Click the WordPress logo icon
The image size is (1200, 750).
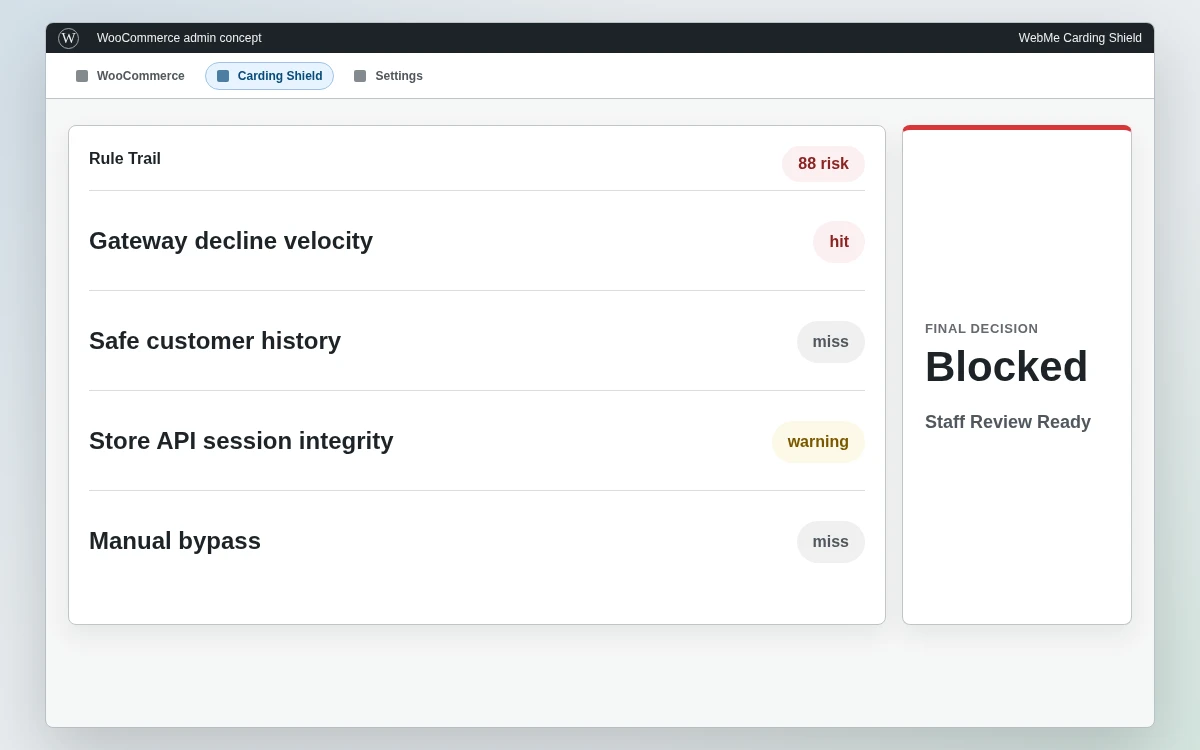pos(68,38)
